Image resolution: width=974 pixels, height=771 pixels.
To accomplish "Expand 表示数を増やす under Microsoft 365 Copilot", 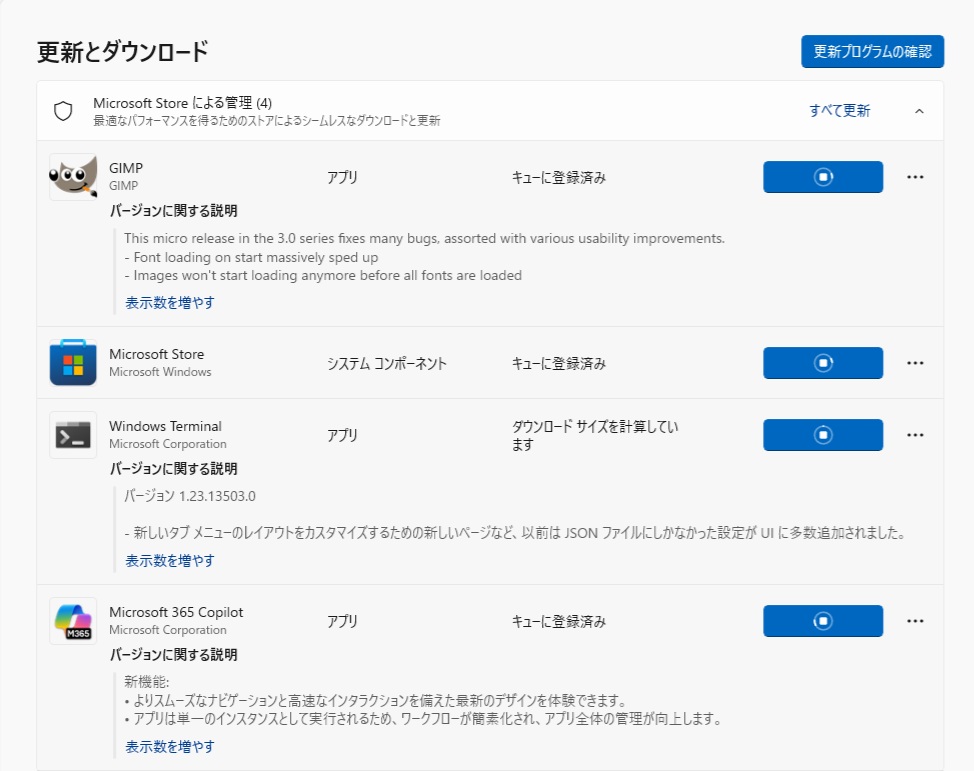I will [x=170, y=746].
